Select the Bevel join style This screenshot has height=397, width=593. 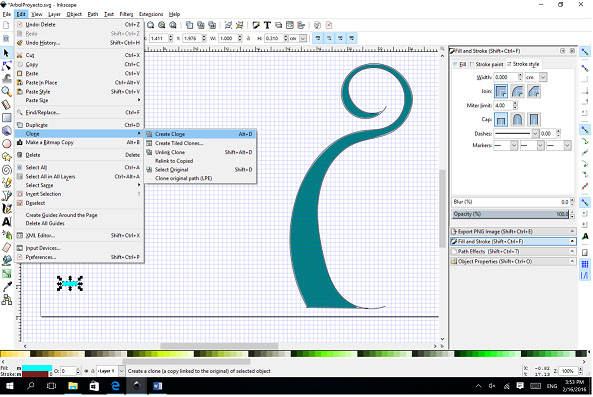pyautogui.click(x=534, y=91)
